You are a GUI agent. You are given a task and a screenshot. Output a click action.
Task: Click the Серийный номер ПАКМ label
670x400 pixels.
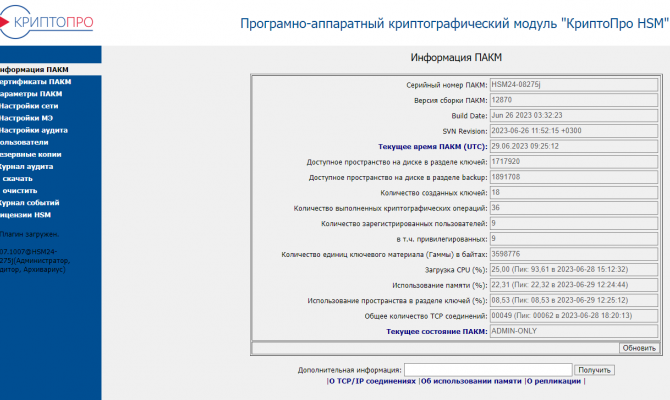point(447,85)
